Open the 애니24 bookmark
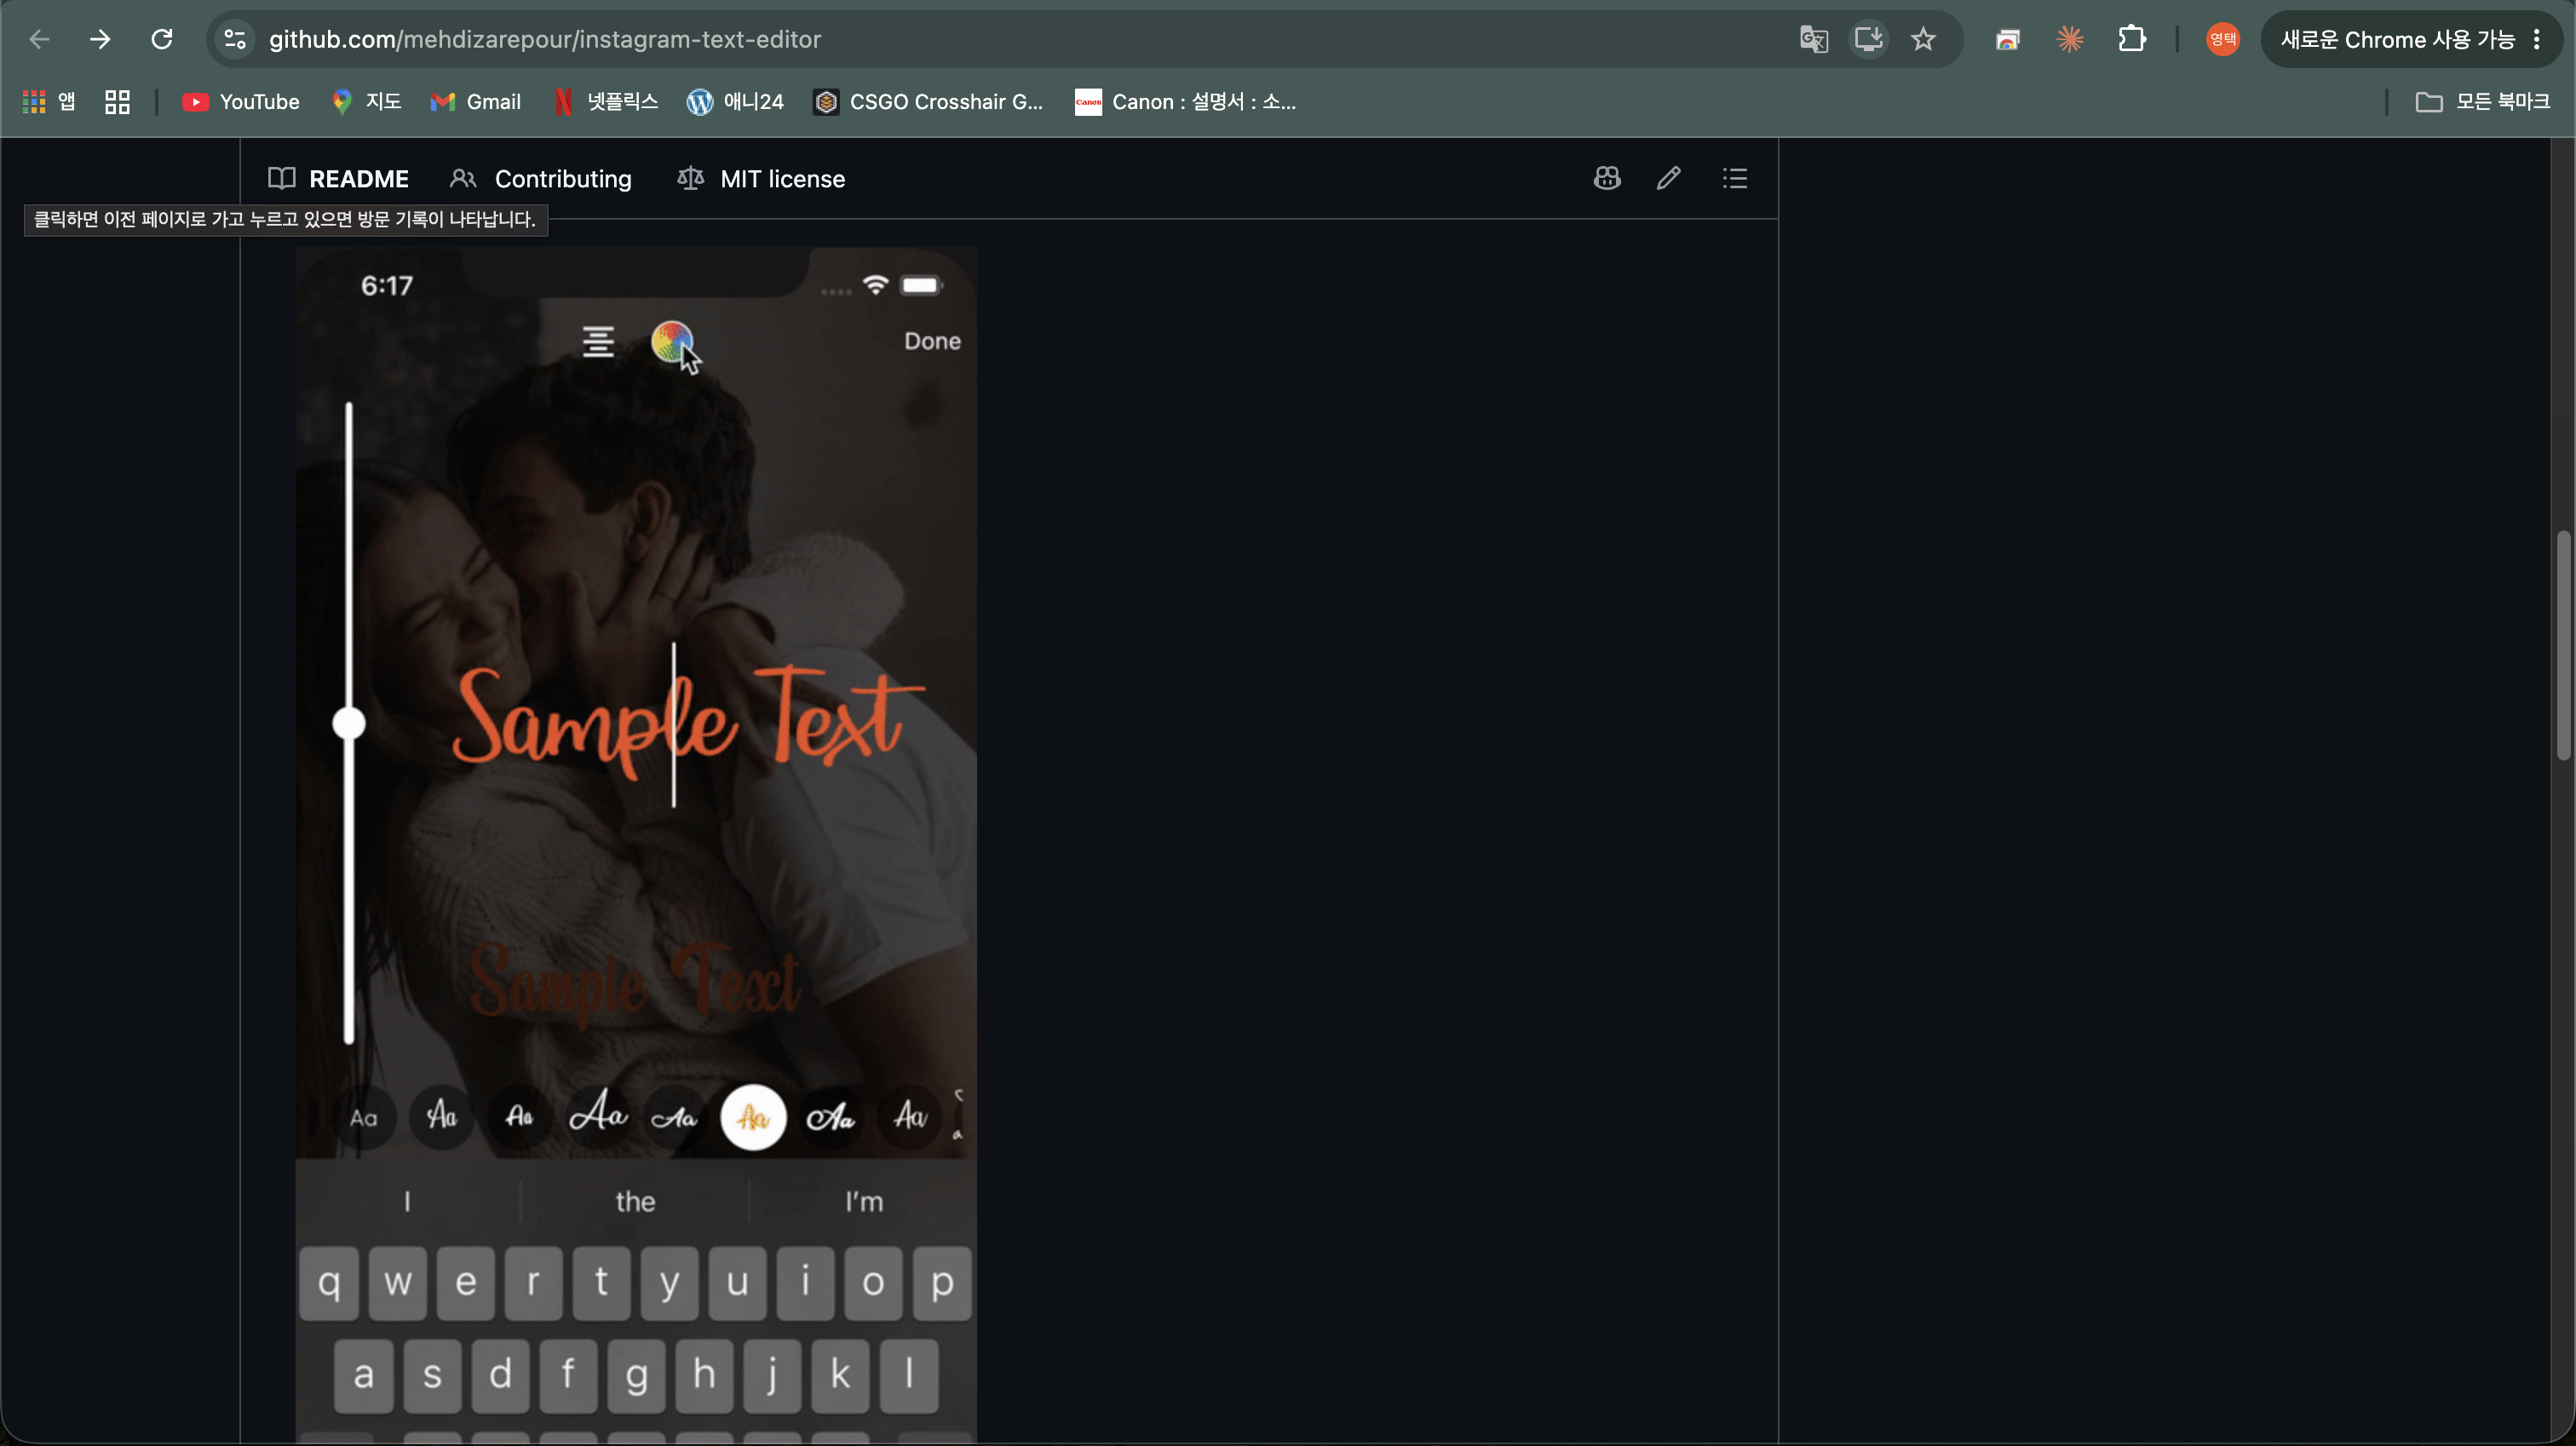The width and height of the screenshot is (2576, 1446). coord(735,101)
